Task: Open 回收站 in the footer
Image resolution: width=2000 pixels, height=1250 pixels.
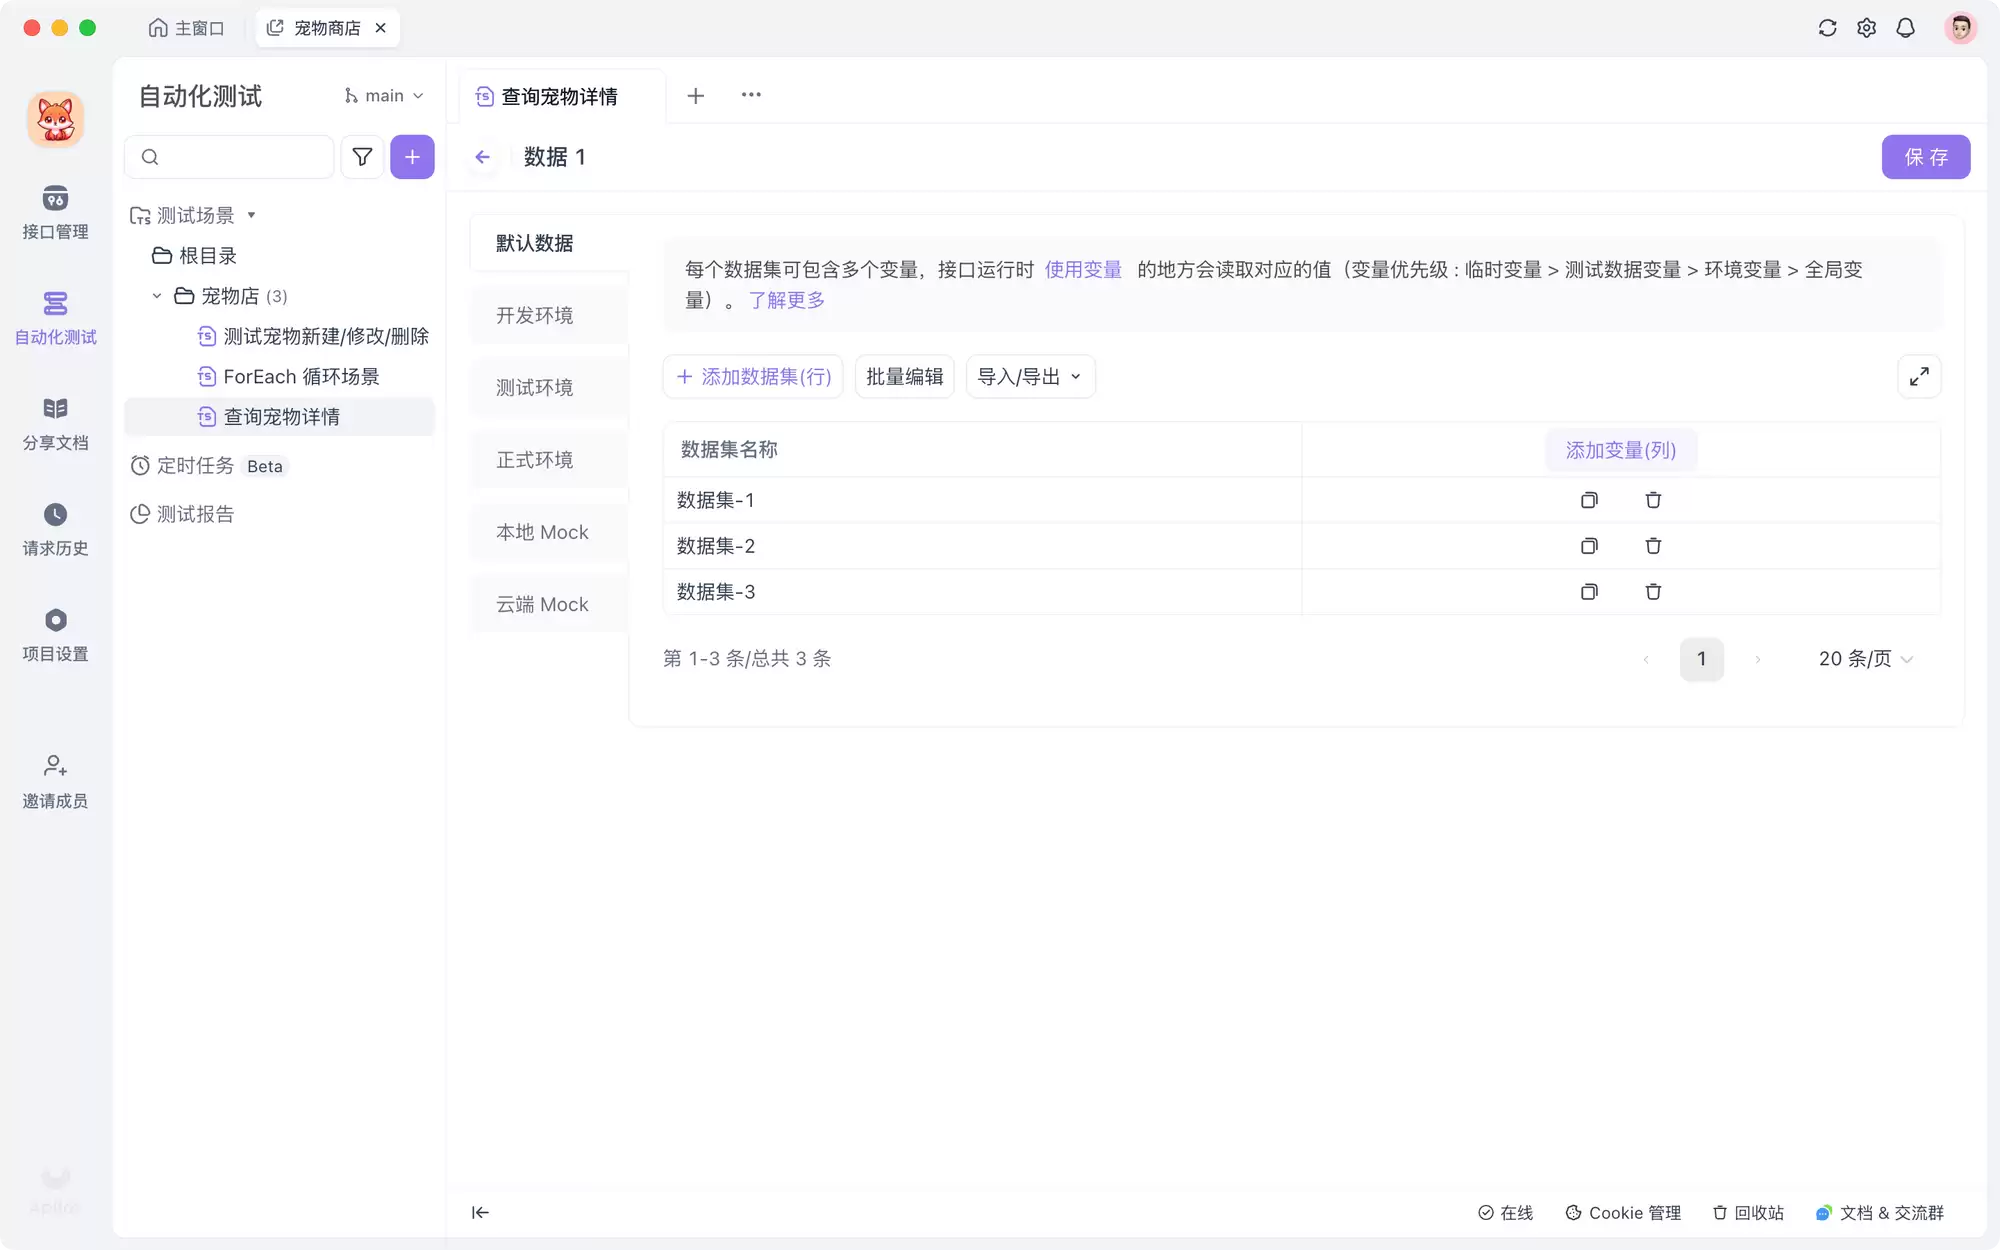Action: [x=1748, y=1213]
